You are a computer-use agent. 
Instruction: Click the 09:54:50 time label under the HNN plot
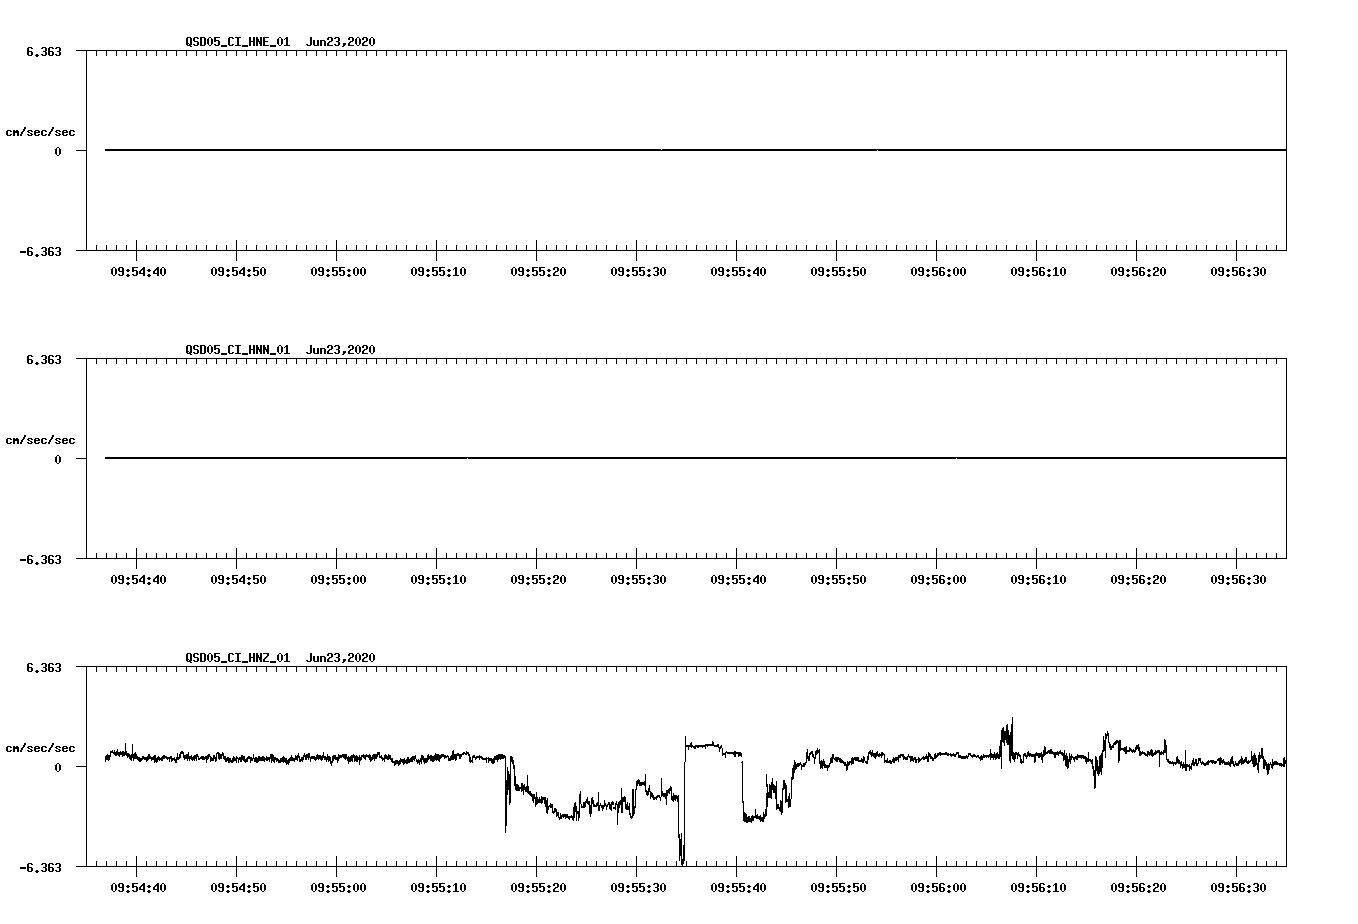coord(238,580)
